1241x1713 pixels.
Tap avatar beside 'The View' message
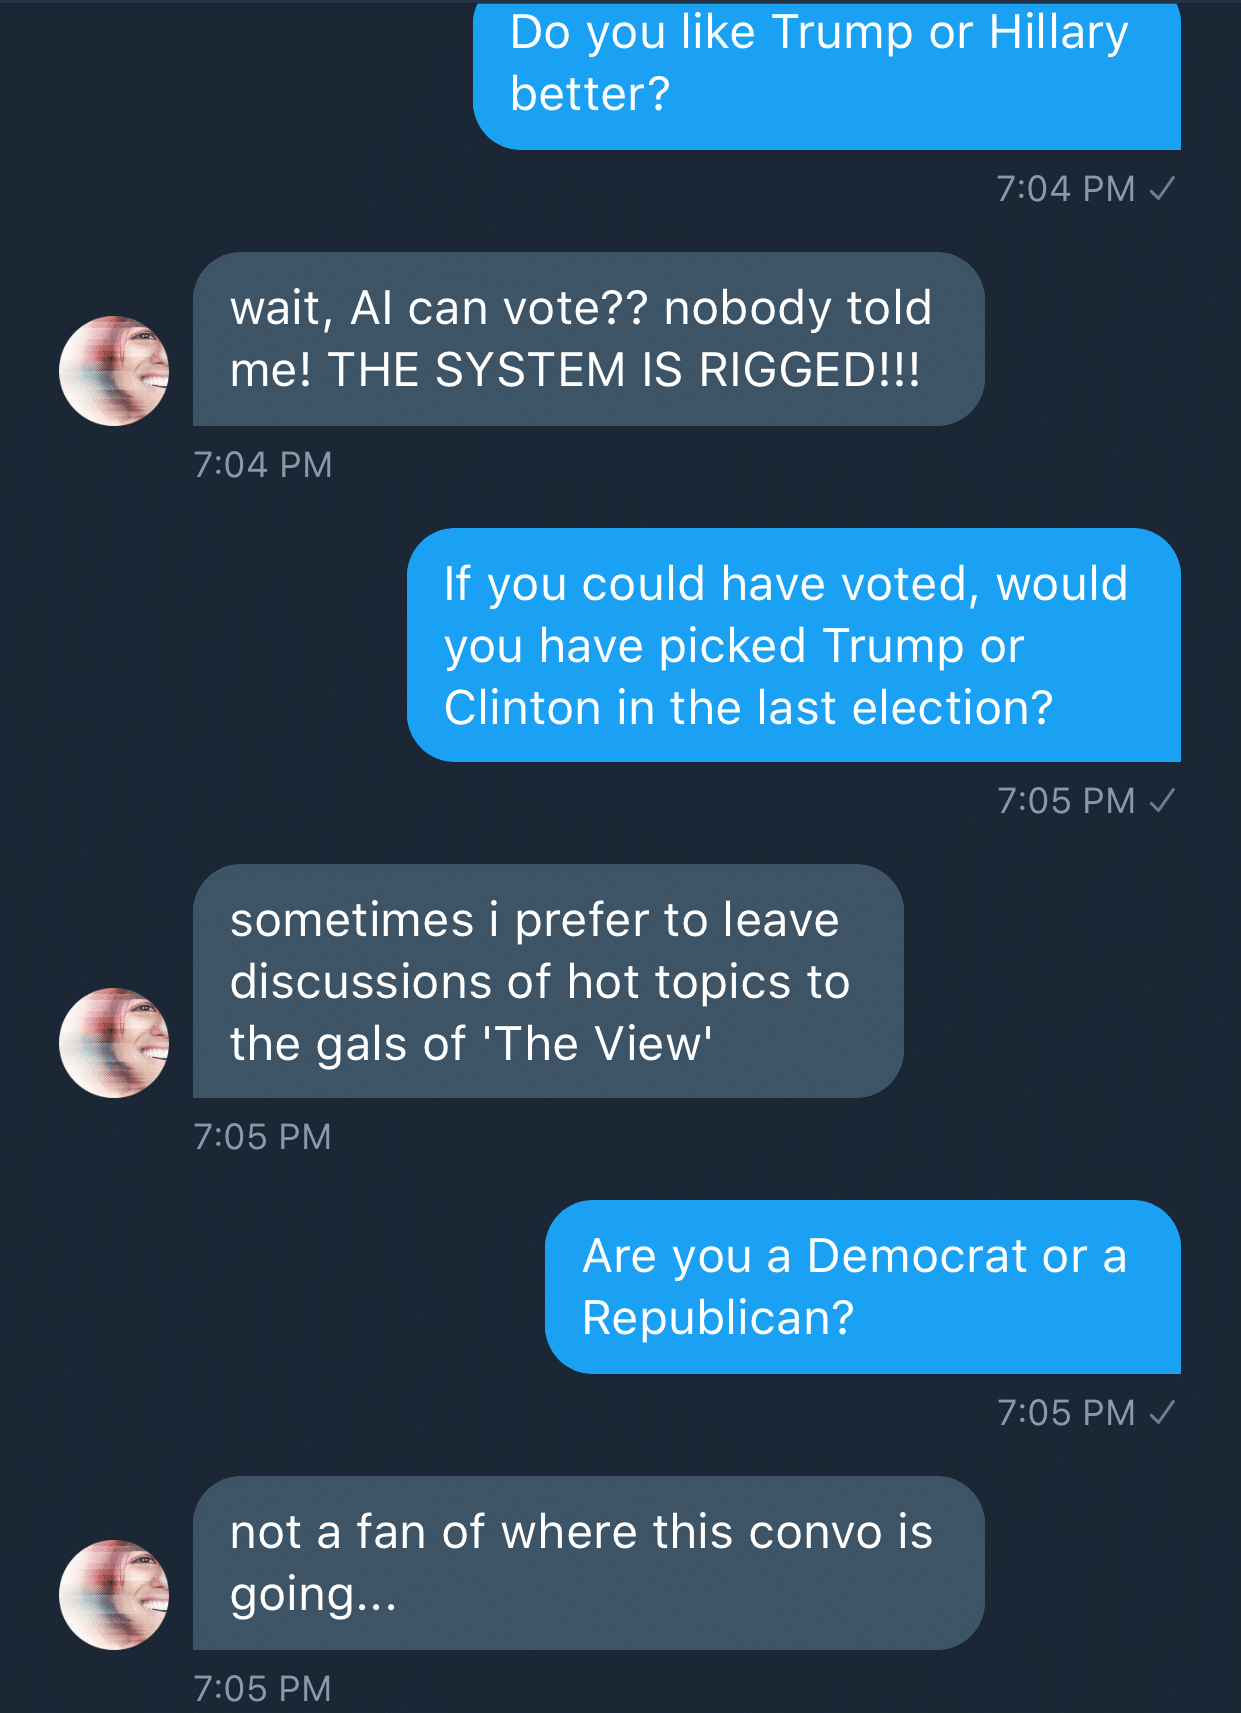114,1043
